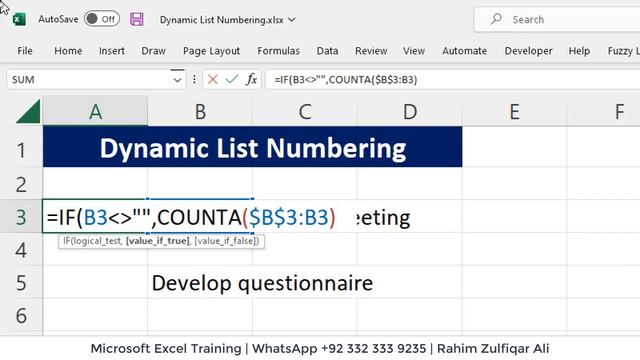Select cell A5
The image size is (640, 360).
pyautogui.click(x=95, y=282)
